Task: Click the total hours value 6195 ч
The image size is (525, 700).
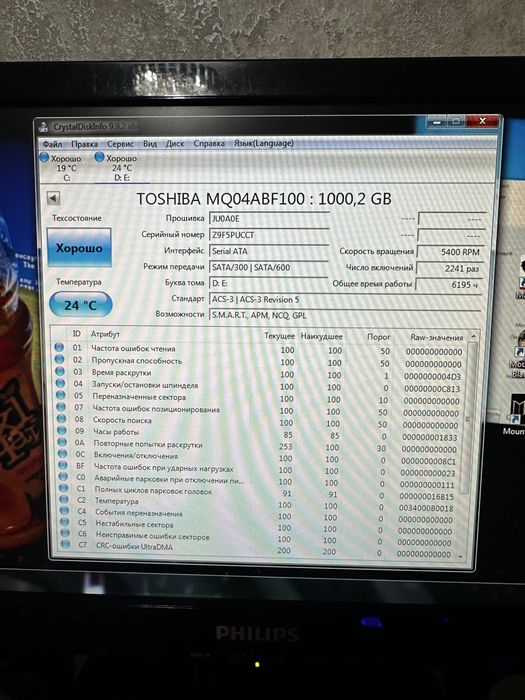Action: click(449, 284)
